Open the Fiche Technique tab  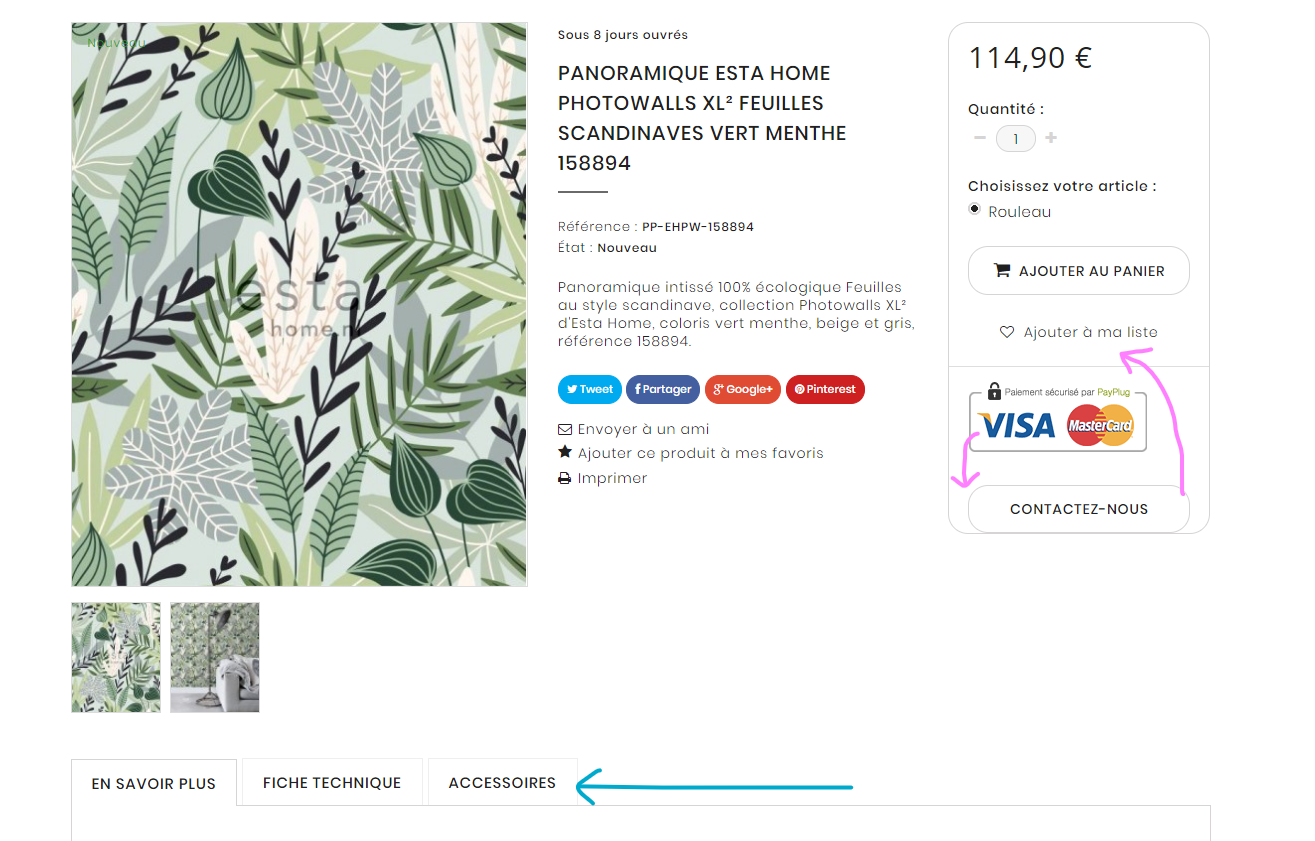click(332, 783)
